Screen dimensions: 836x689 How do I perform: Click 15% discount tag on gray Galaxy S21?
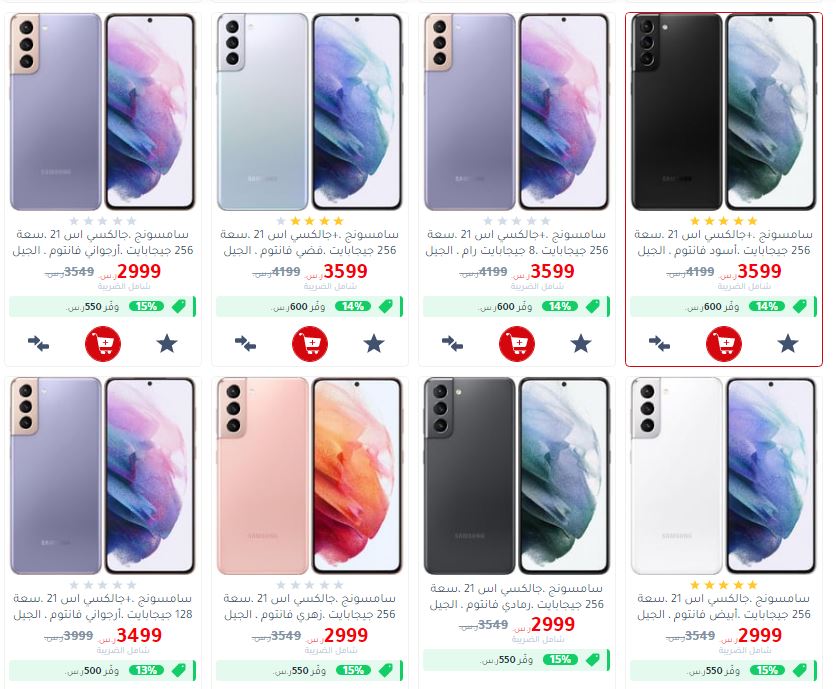click(x=560, y=660)
